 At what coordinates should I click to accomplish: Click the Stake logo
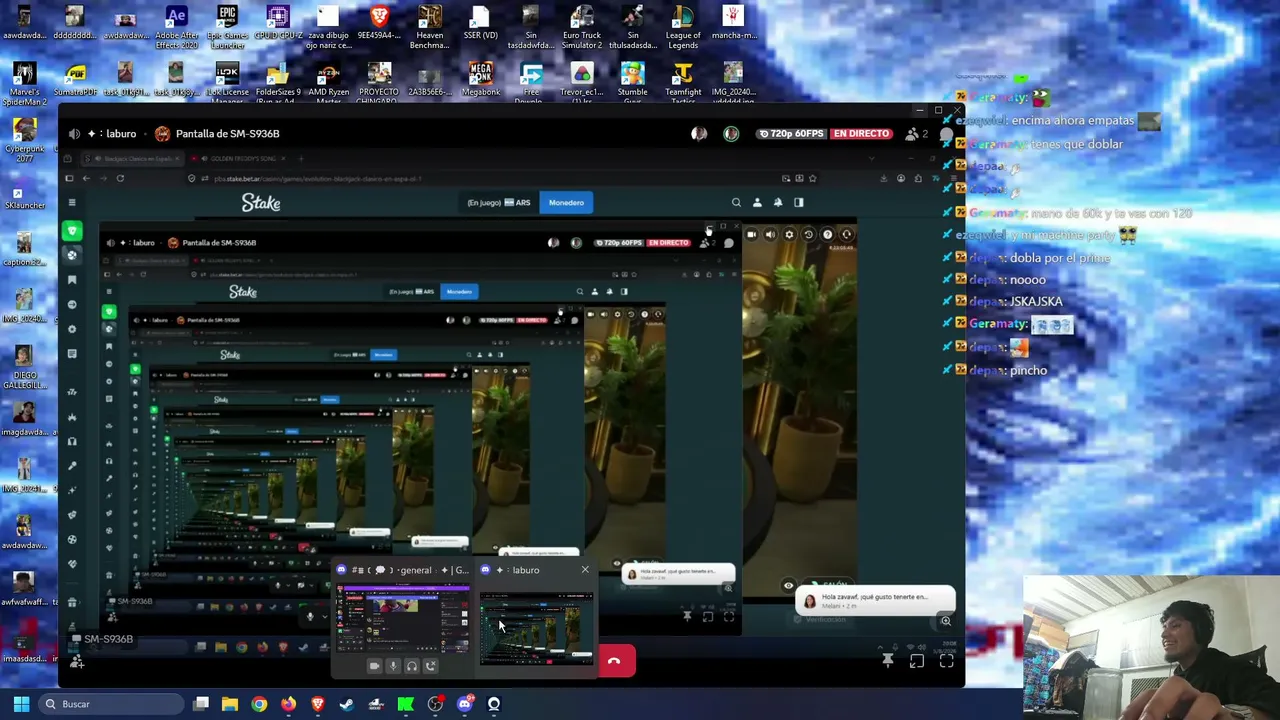[x=261, y=203]
